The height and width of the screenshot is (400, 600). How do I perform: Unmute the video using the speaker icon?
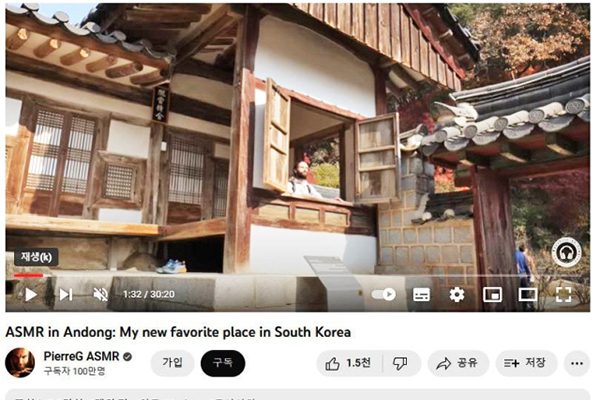click(x=101, y=294)
